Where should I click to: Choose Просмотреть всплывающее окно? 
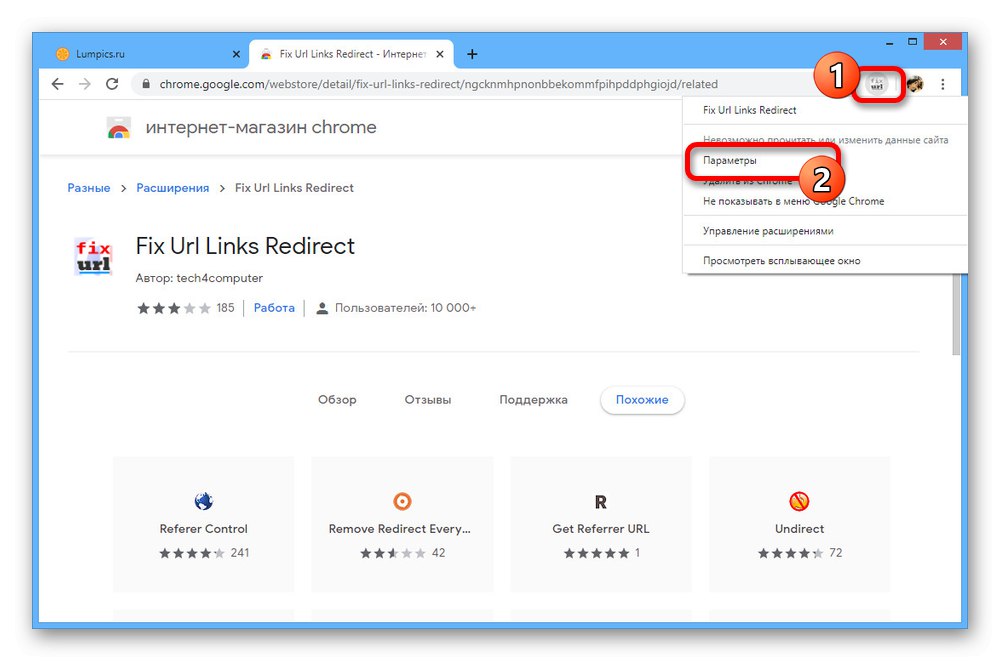click(x=781, y=261)
